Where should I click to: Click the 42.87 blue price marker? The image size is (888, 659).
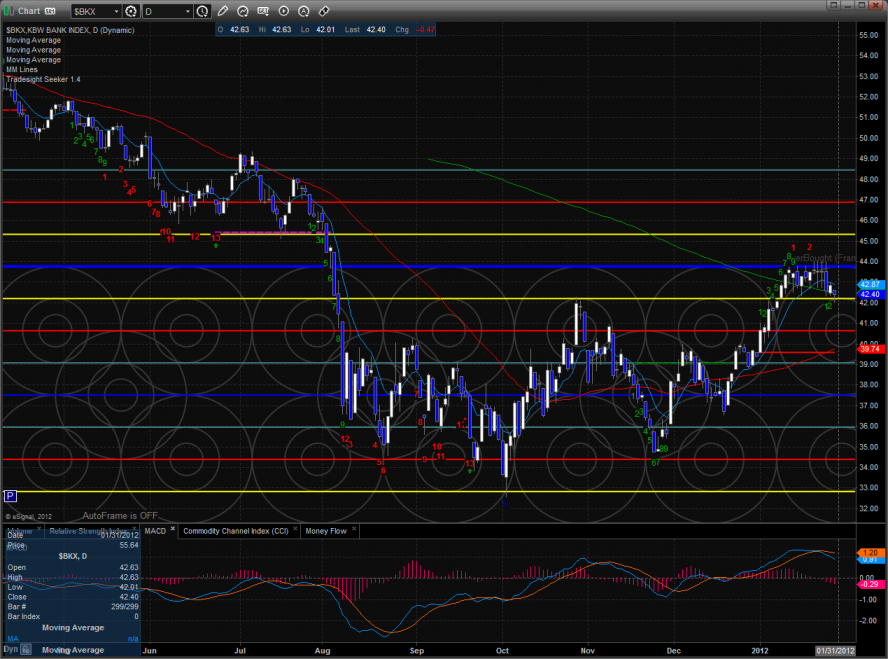click(x=870, y=284)
